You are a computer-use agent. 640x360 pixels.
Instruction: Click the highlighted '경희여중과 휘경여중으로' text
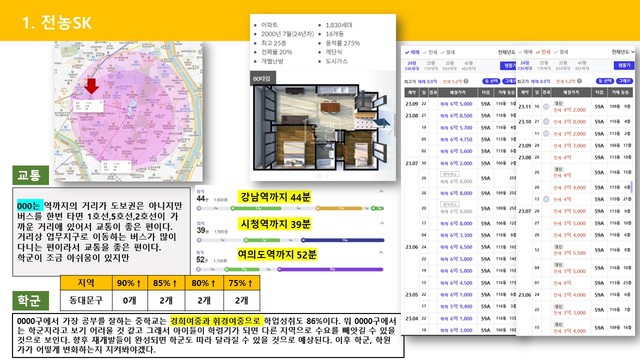215,321
